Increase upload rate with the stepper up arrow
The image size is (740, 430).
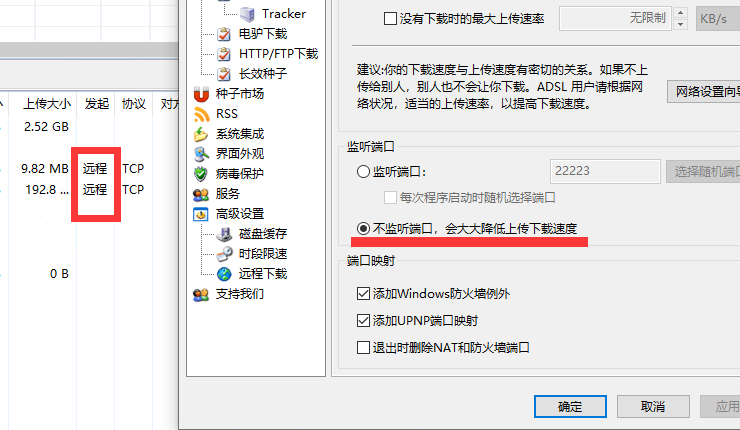point(680,13)
